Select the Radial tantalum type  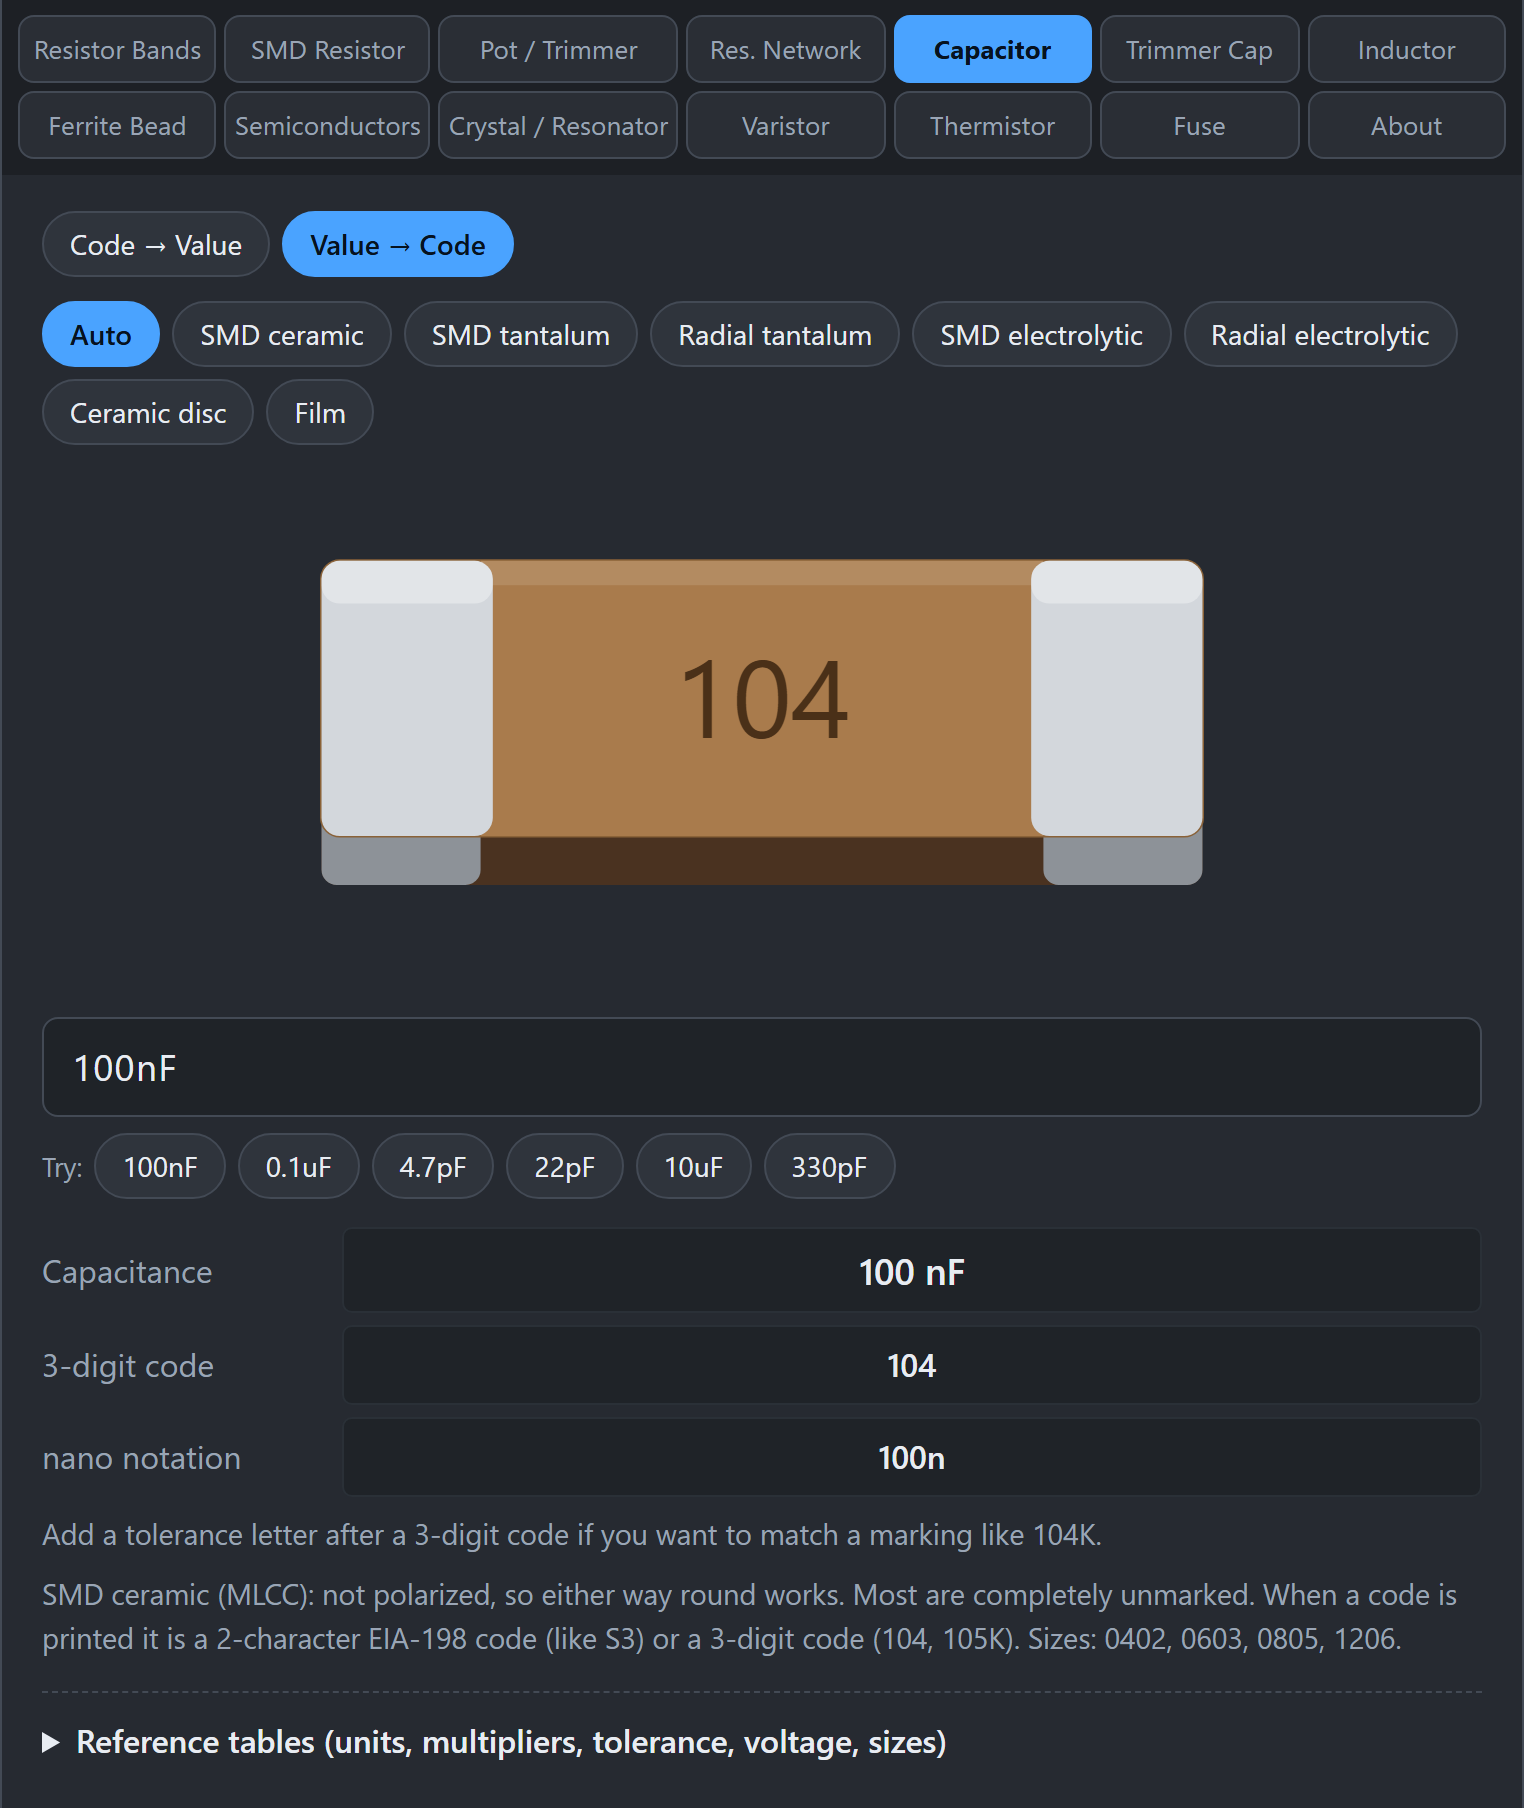coord(775,334)
